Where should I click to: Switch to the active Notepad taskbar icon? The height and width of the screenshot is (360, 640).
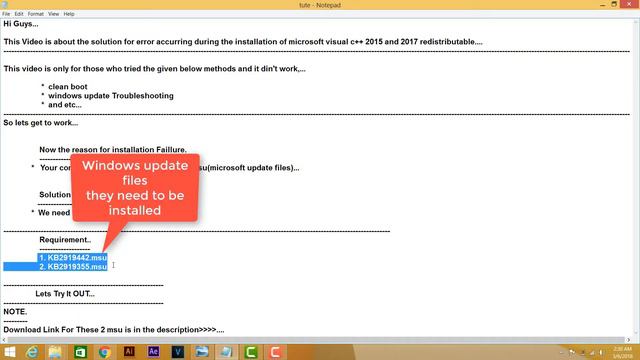[x=226, y=351]
